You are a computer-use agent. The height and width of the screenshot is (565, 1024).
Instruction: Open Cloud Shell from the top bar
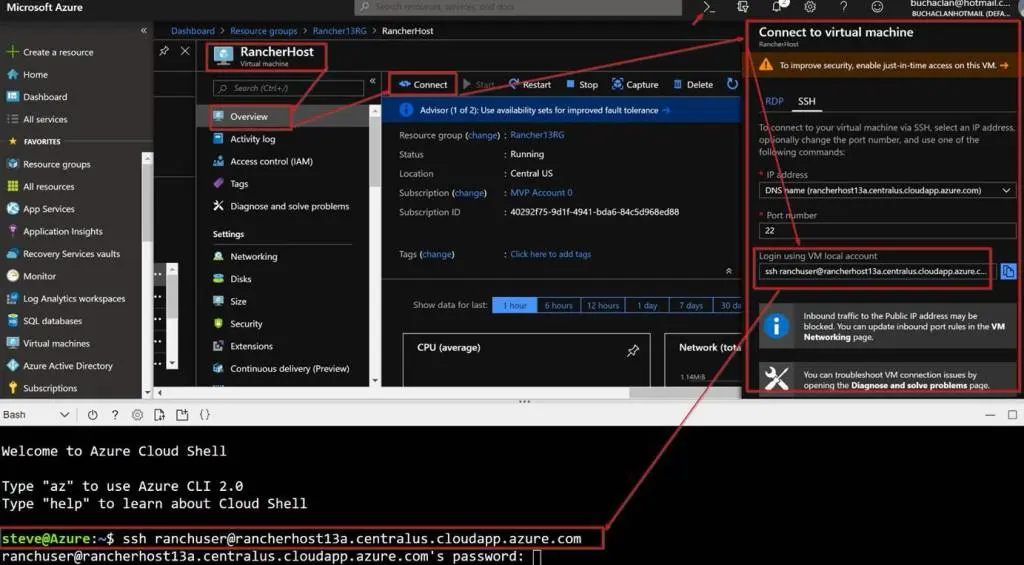709,7
